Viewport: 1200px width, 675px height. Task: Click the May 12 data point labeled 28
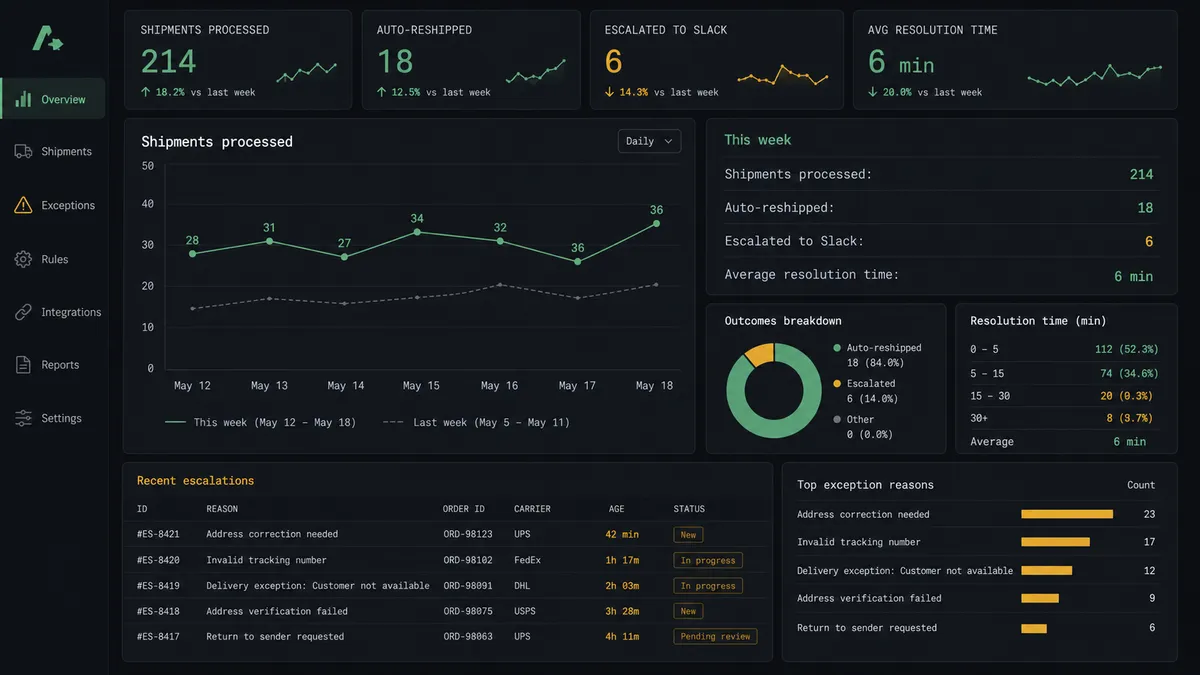coord(192,253)
